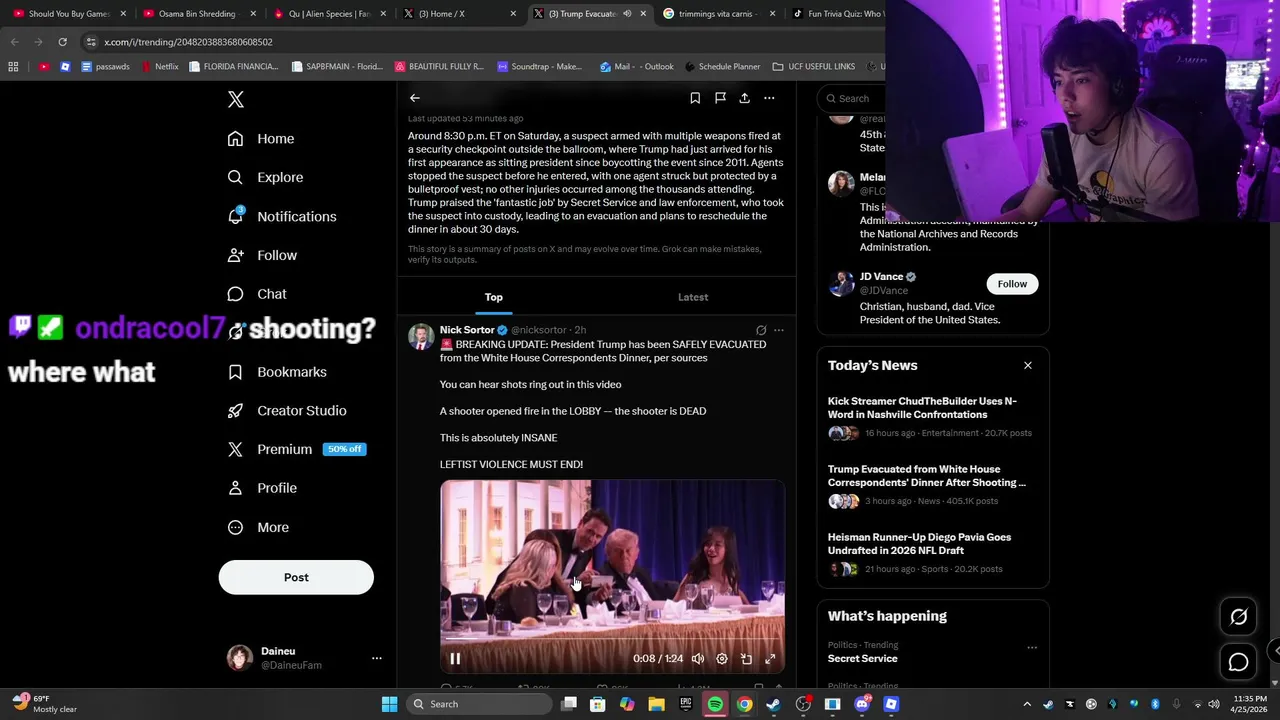Screen dimensions: 1280x720
Task: Open Explore in the sidebar
Action: [x=265, y=177]
